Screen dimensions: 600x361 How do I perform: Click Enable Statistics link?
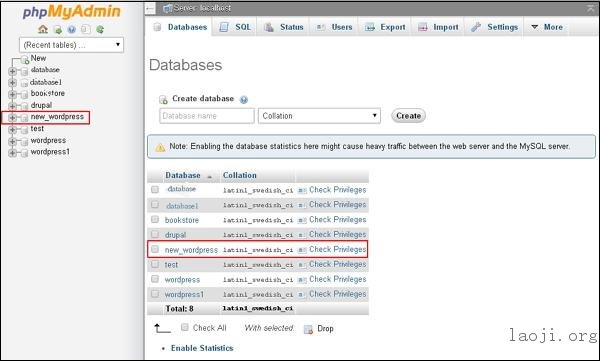pos(202,348)
